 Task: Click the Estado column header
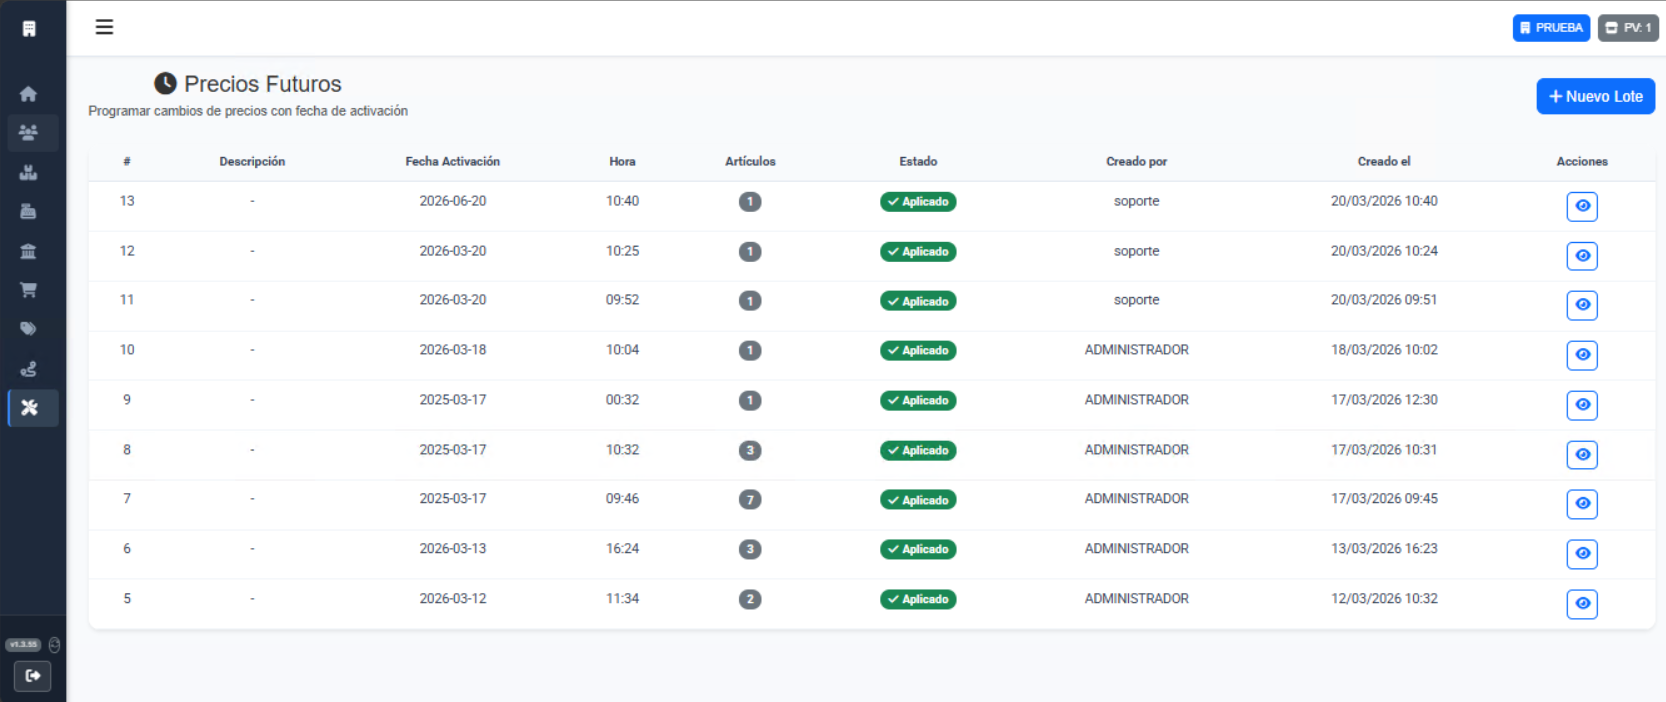(x=917, y=161)
